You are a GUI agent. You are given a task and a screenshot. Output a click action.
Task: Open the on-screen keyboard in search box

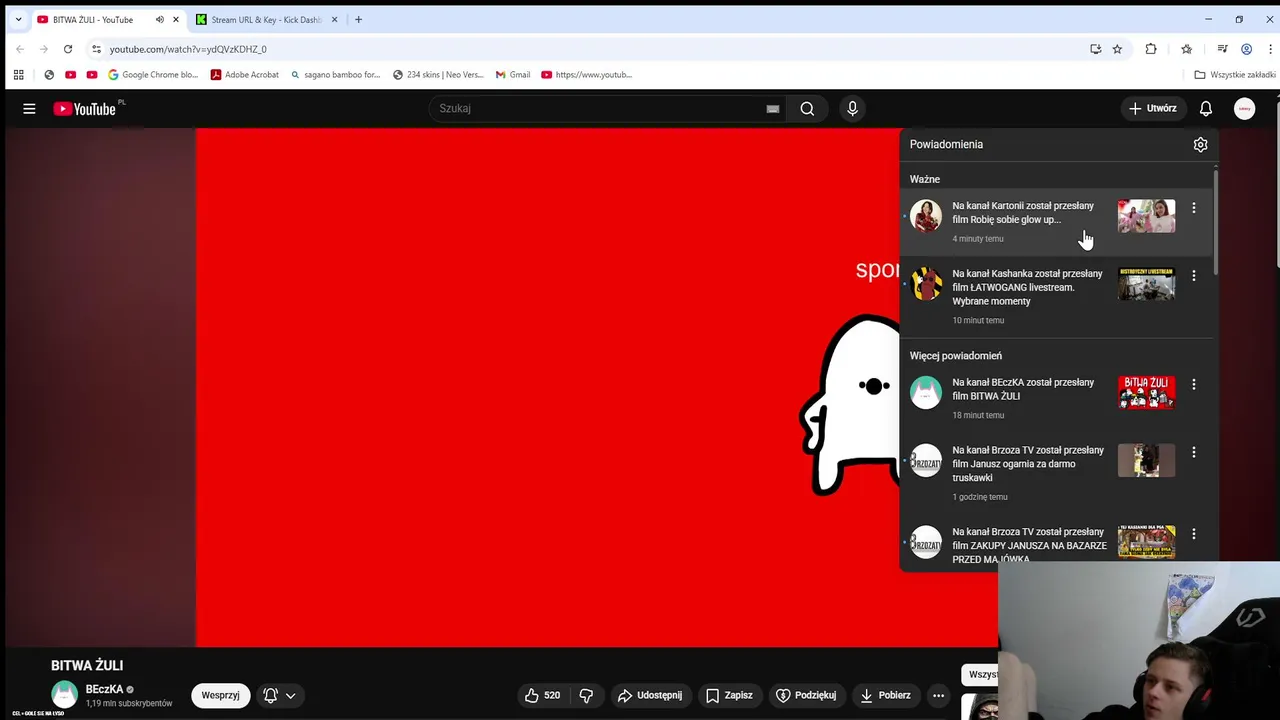click(x=773, y=108)
